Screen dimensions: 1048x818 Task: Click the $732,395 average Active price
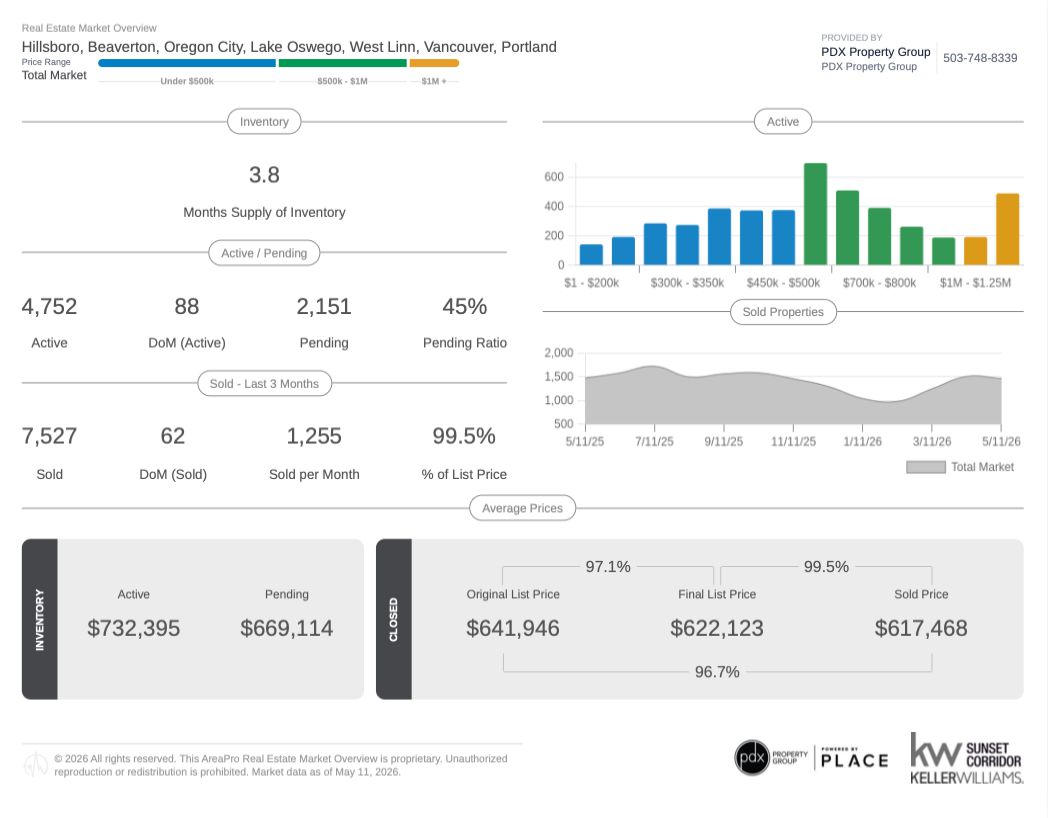click(134, 628)
